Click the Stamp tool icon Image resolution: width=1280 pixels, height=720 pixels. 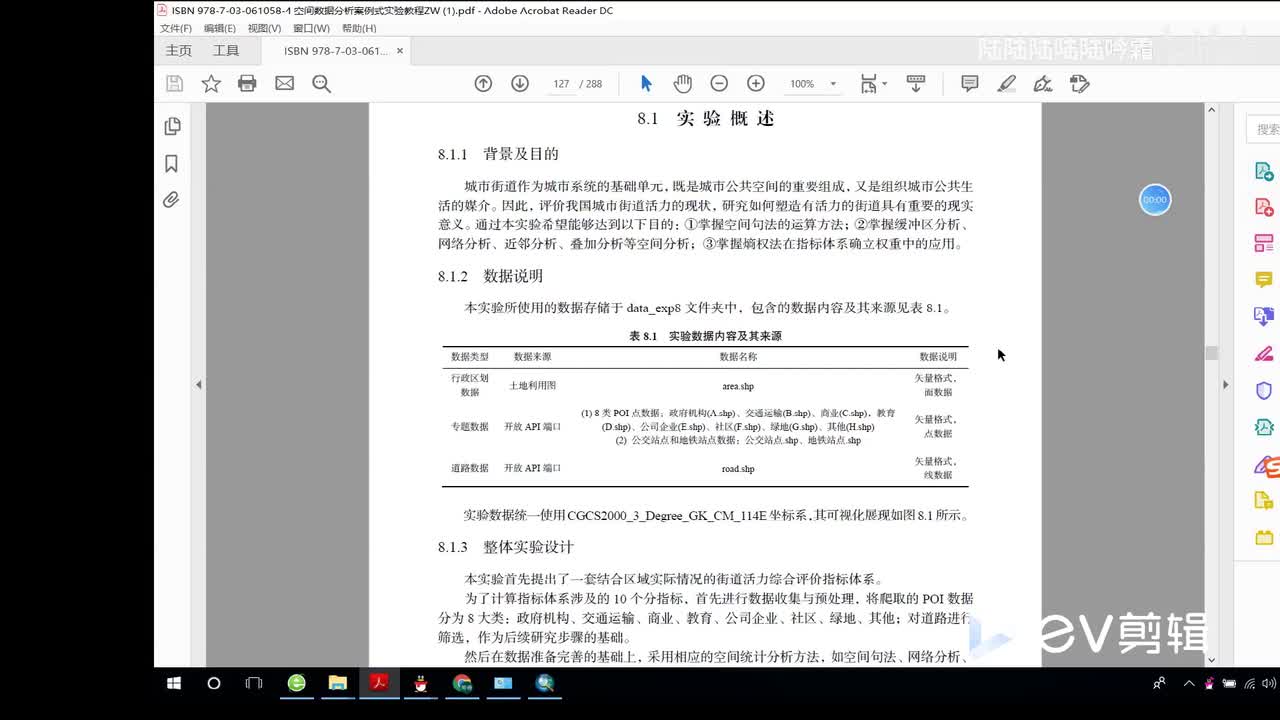[1080, 84]
